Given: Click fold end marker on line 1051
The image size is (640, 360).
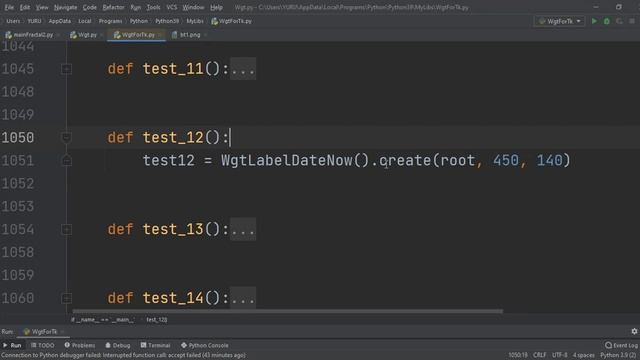Looking at the screenshot, I should click(66, 161).
